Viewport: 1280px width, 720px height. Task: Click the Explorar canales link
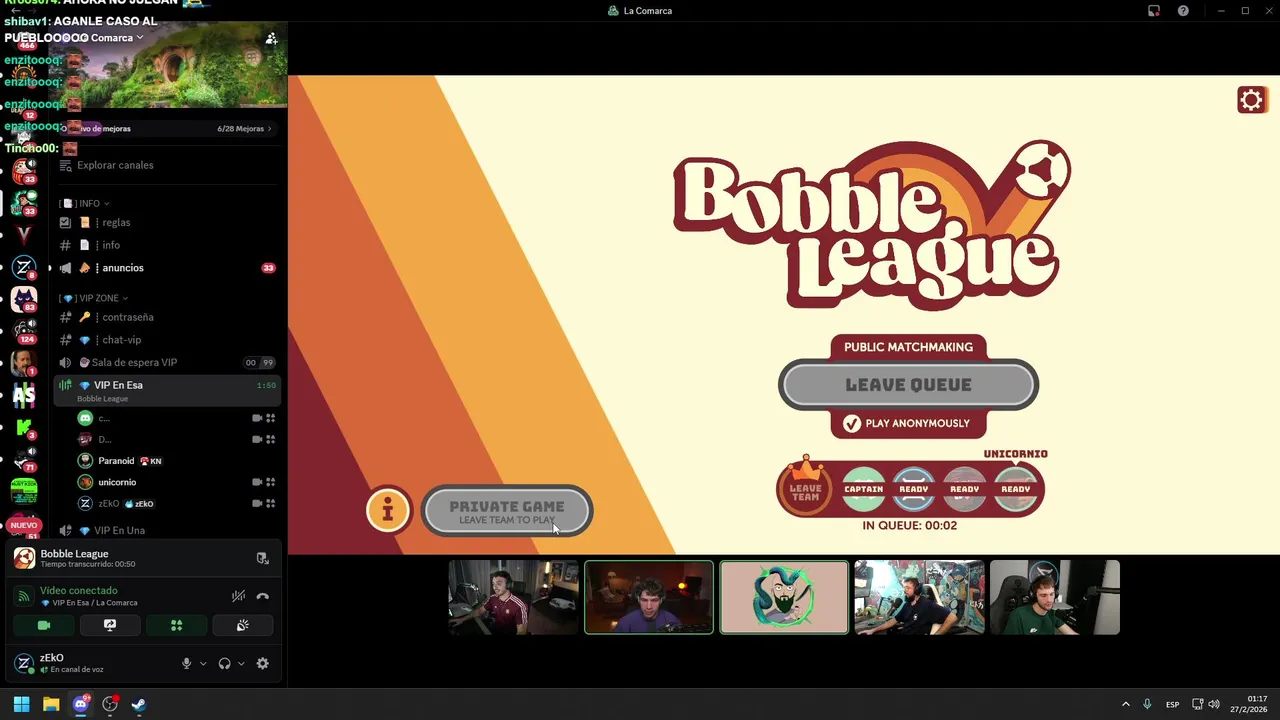coord(115,165)
